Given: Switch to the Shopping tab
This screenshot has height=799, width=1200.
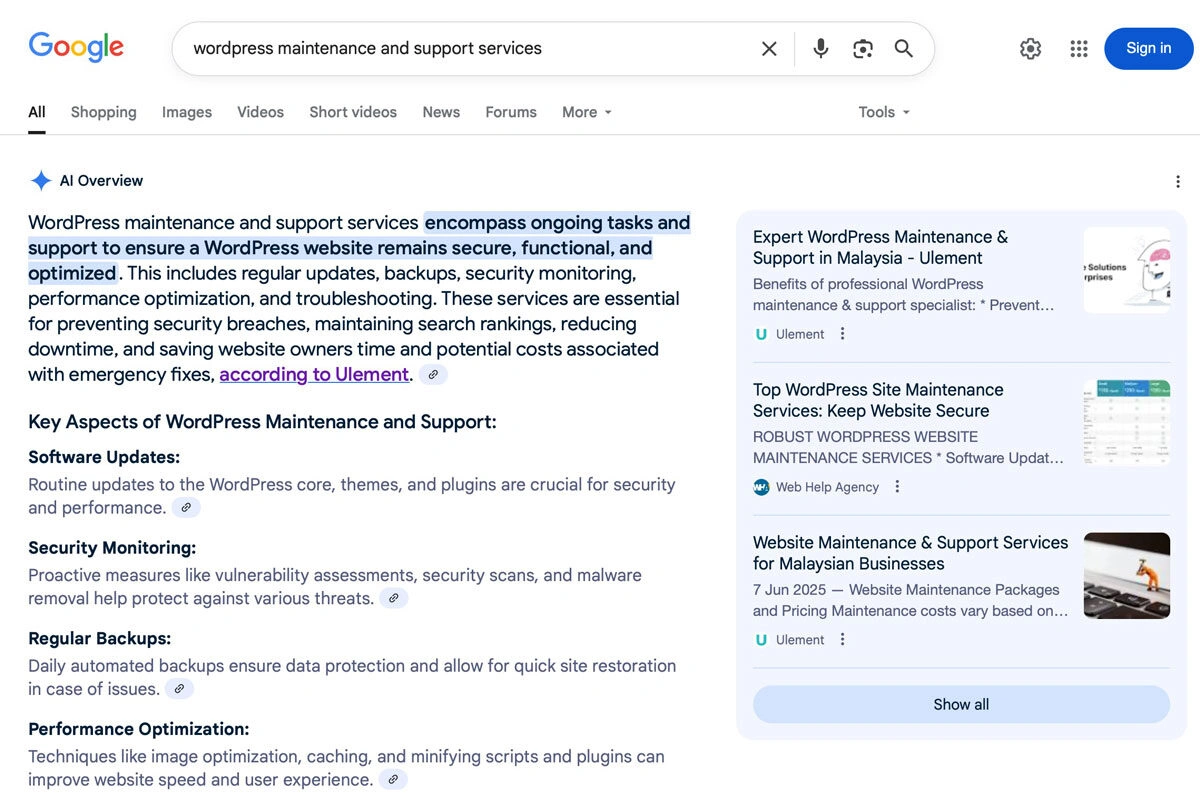Looking at the screenshot, I should click(103, 112).
